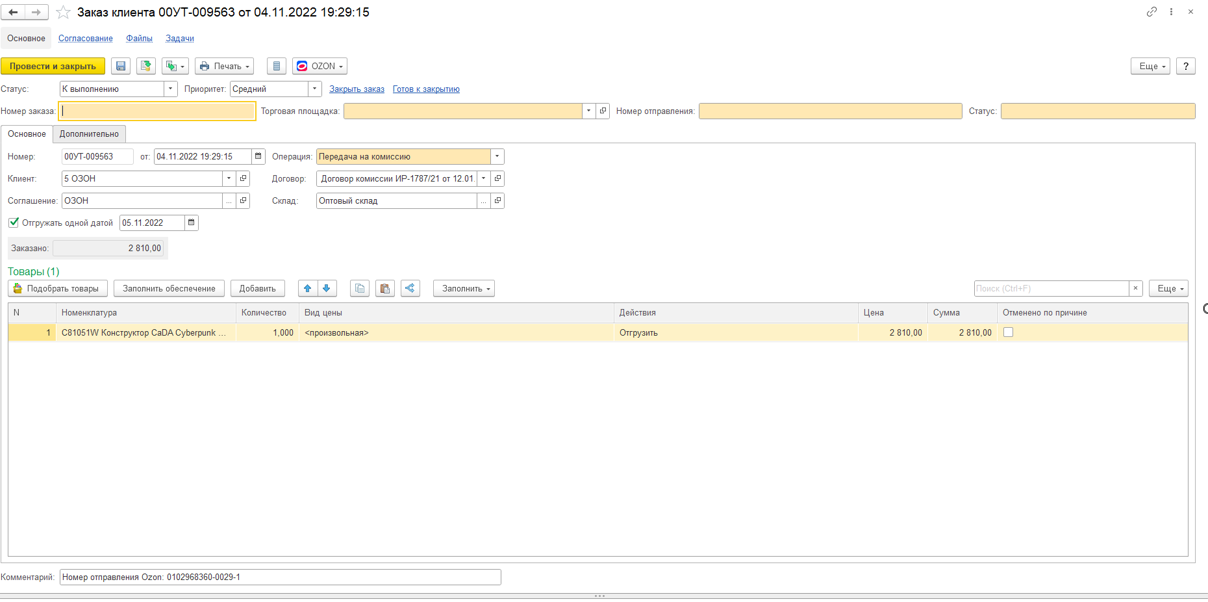Toggle 'Отгружать одной датой' checkbox

click(x=14, y=222)
